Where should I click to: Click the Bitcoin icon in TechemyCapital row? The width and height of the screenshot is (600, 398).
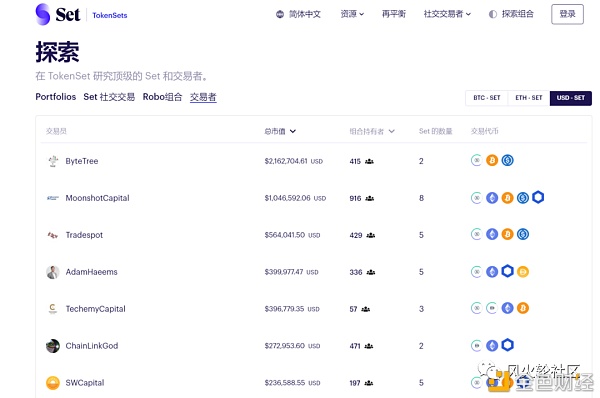pyautogui.click(x=523, y=308)
